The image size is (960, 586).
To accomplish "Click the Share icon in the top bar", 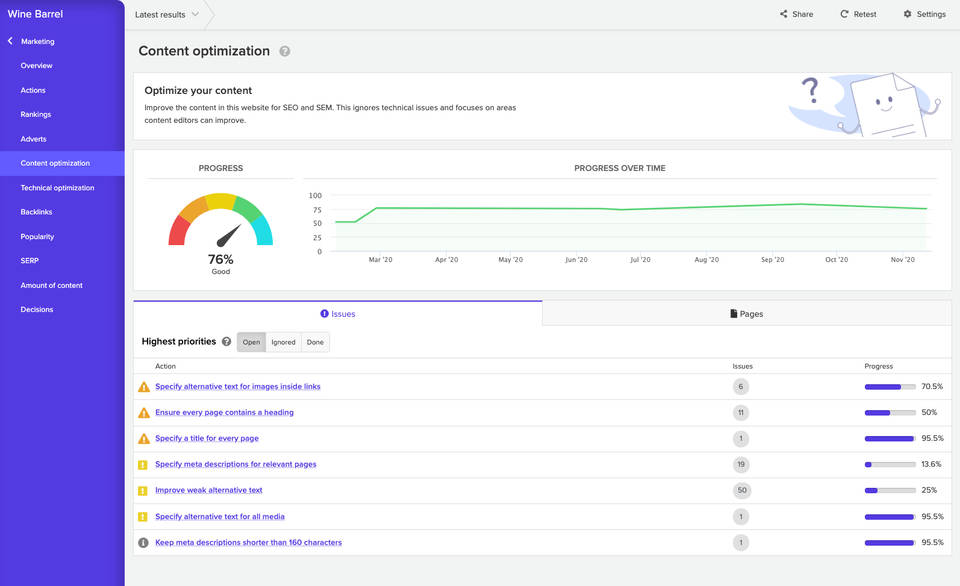I will tap(784, 14).
